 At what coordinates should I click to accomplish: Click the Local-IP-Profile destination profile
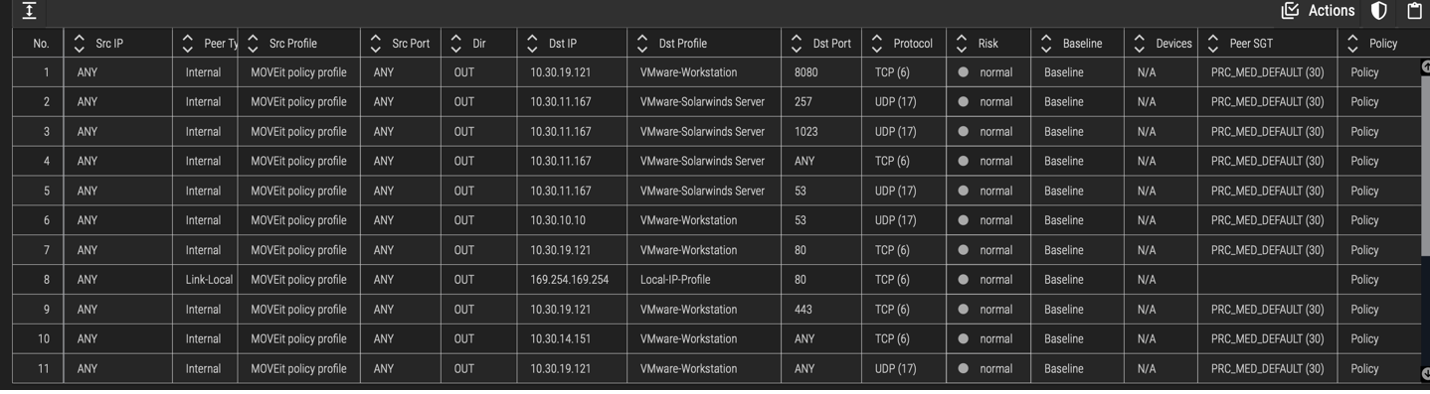pyautogui.click(x=675, y=280)
